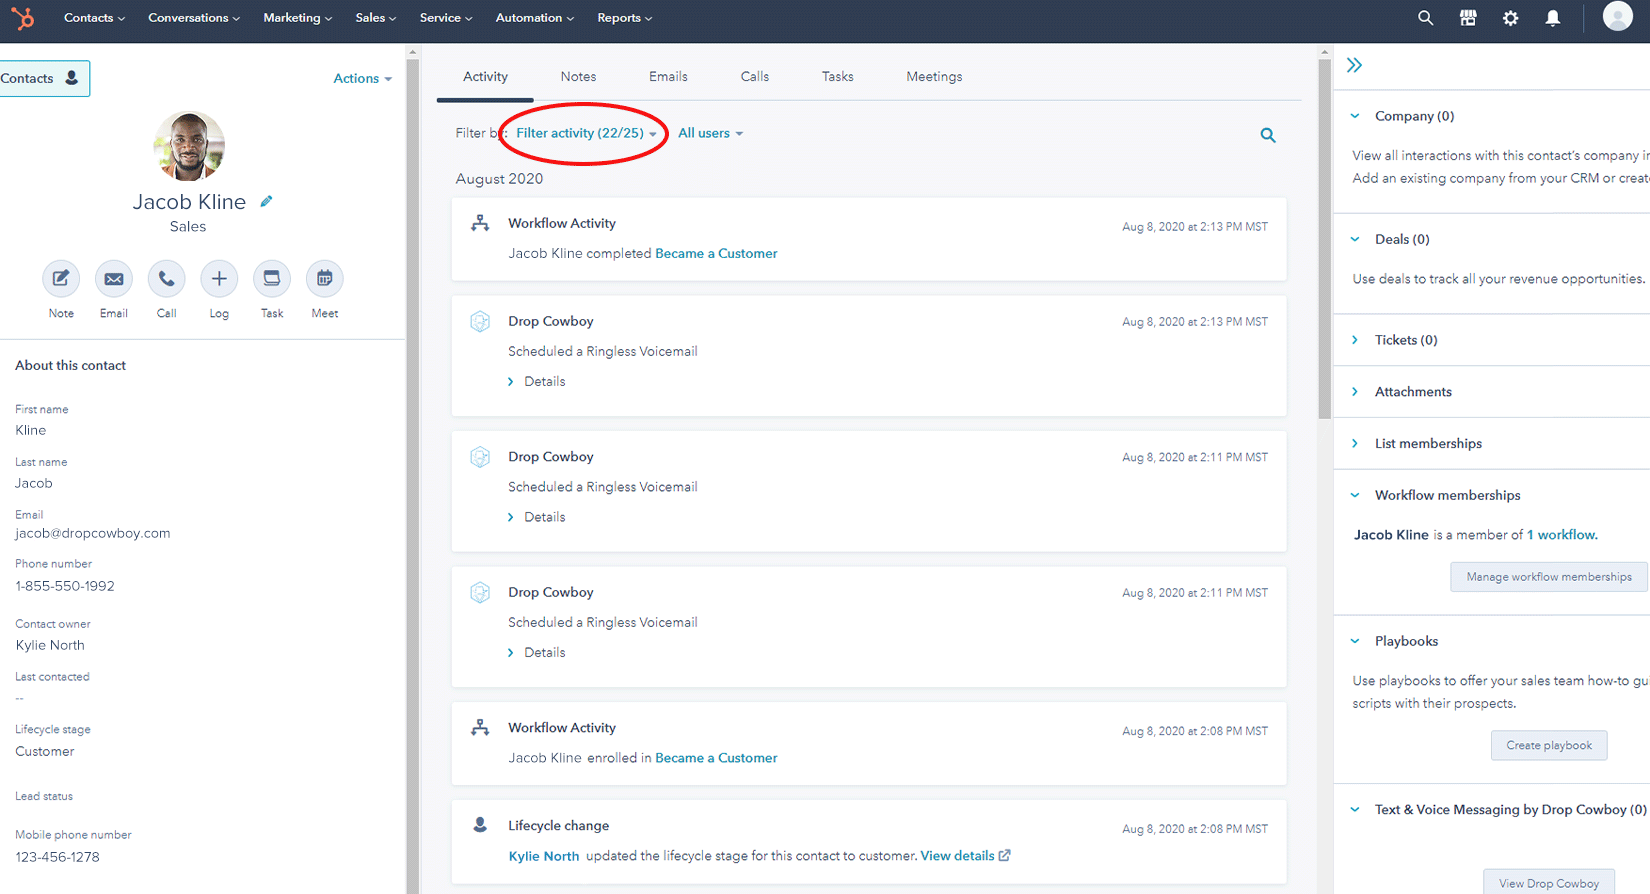Screen dimensions: 1650x894
Task: Click the HubSpot sprocket logo
Action: click(22, 18)
